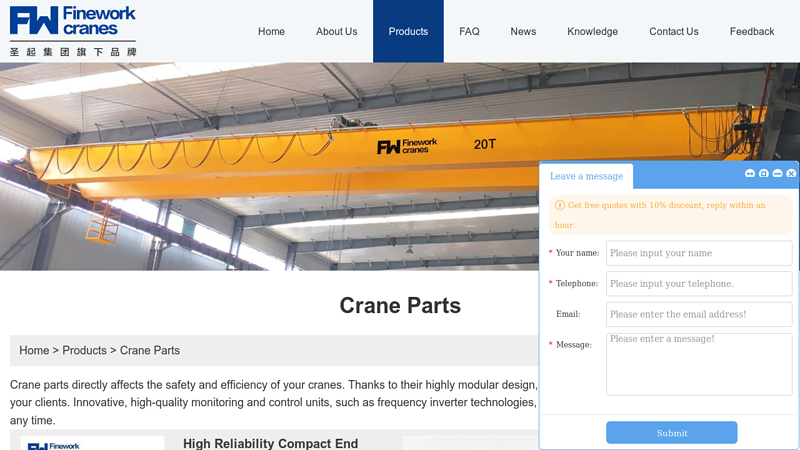
Task: Submit the message form
Action: pos(671,433)
